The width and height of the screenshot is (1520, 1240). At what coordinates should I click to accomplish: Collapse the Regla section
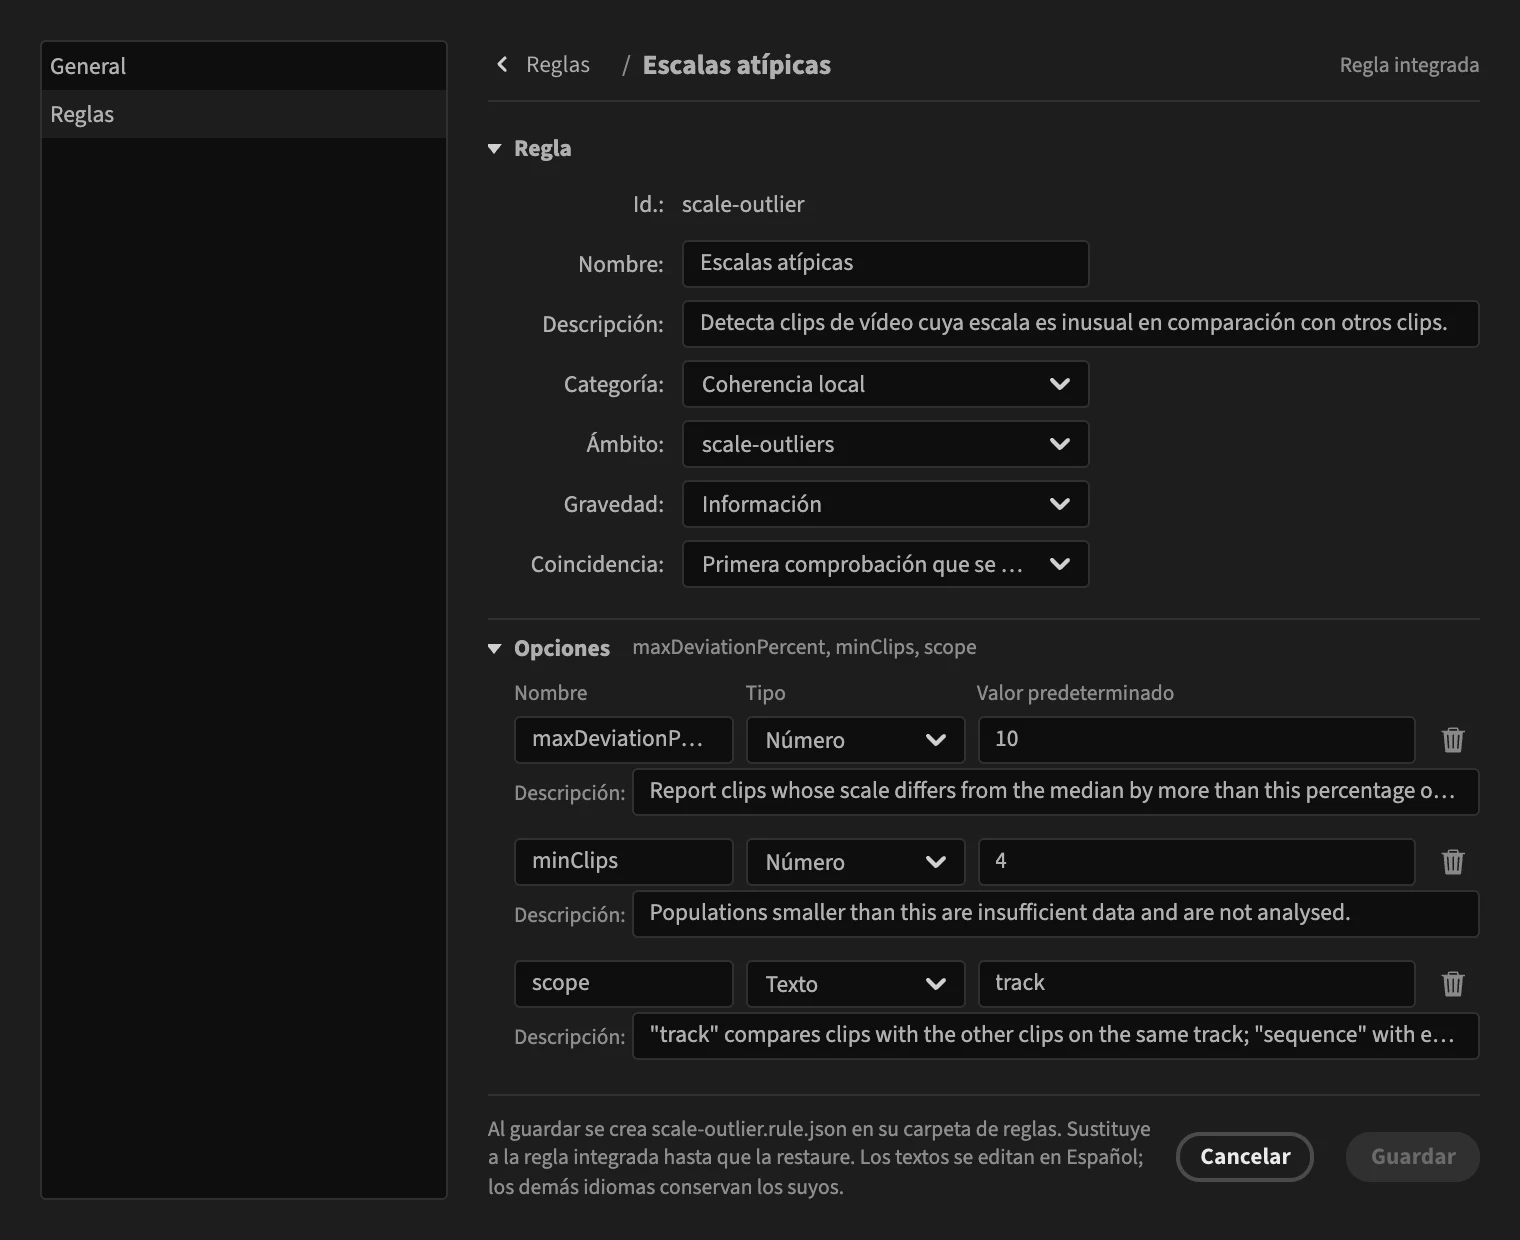pyautogui.click(x=494, y=149)
